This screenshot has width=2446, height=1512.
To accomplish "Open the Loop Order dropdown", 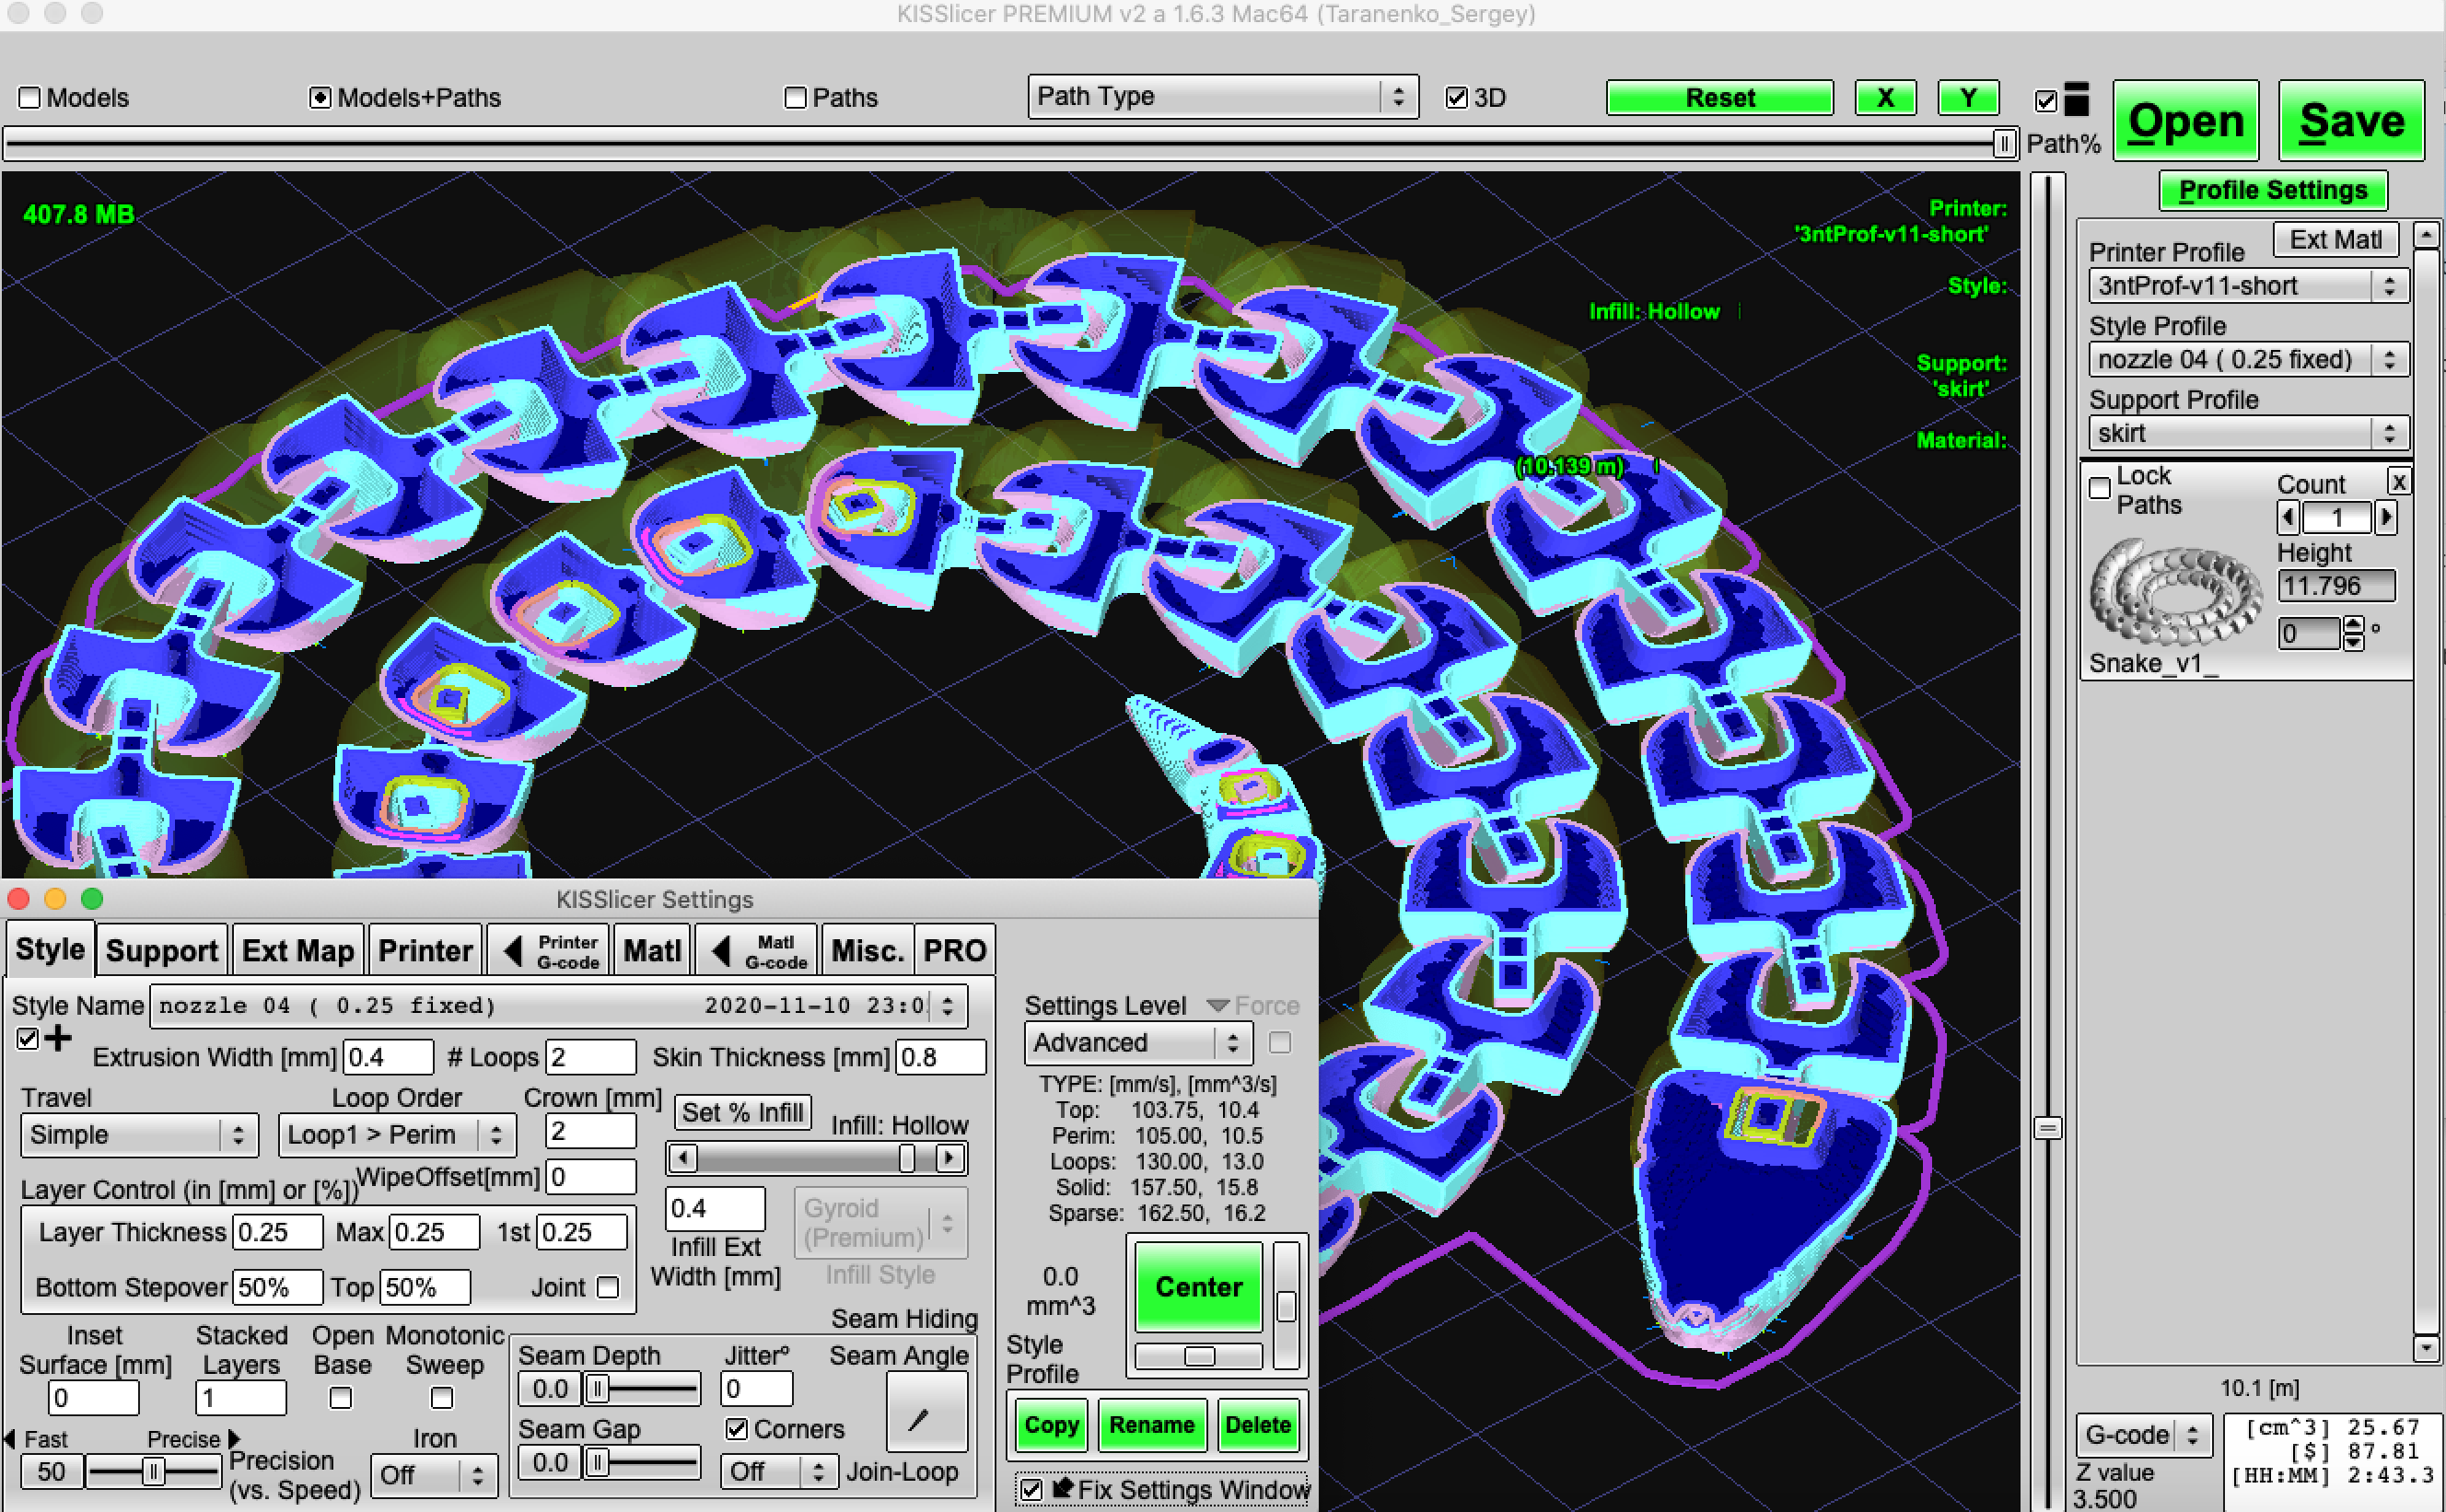I will click(395, 1135).
